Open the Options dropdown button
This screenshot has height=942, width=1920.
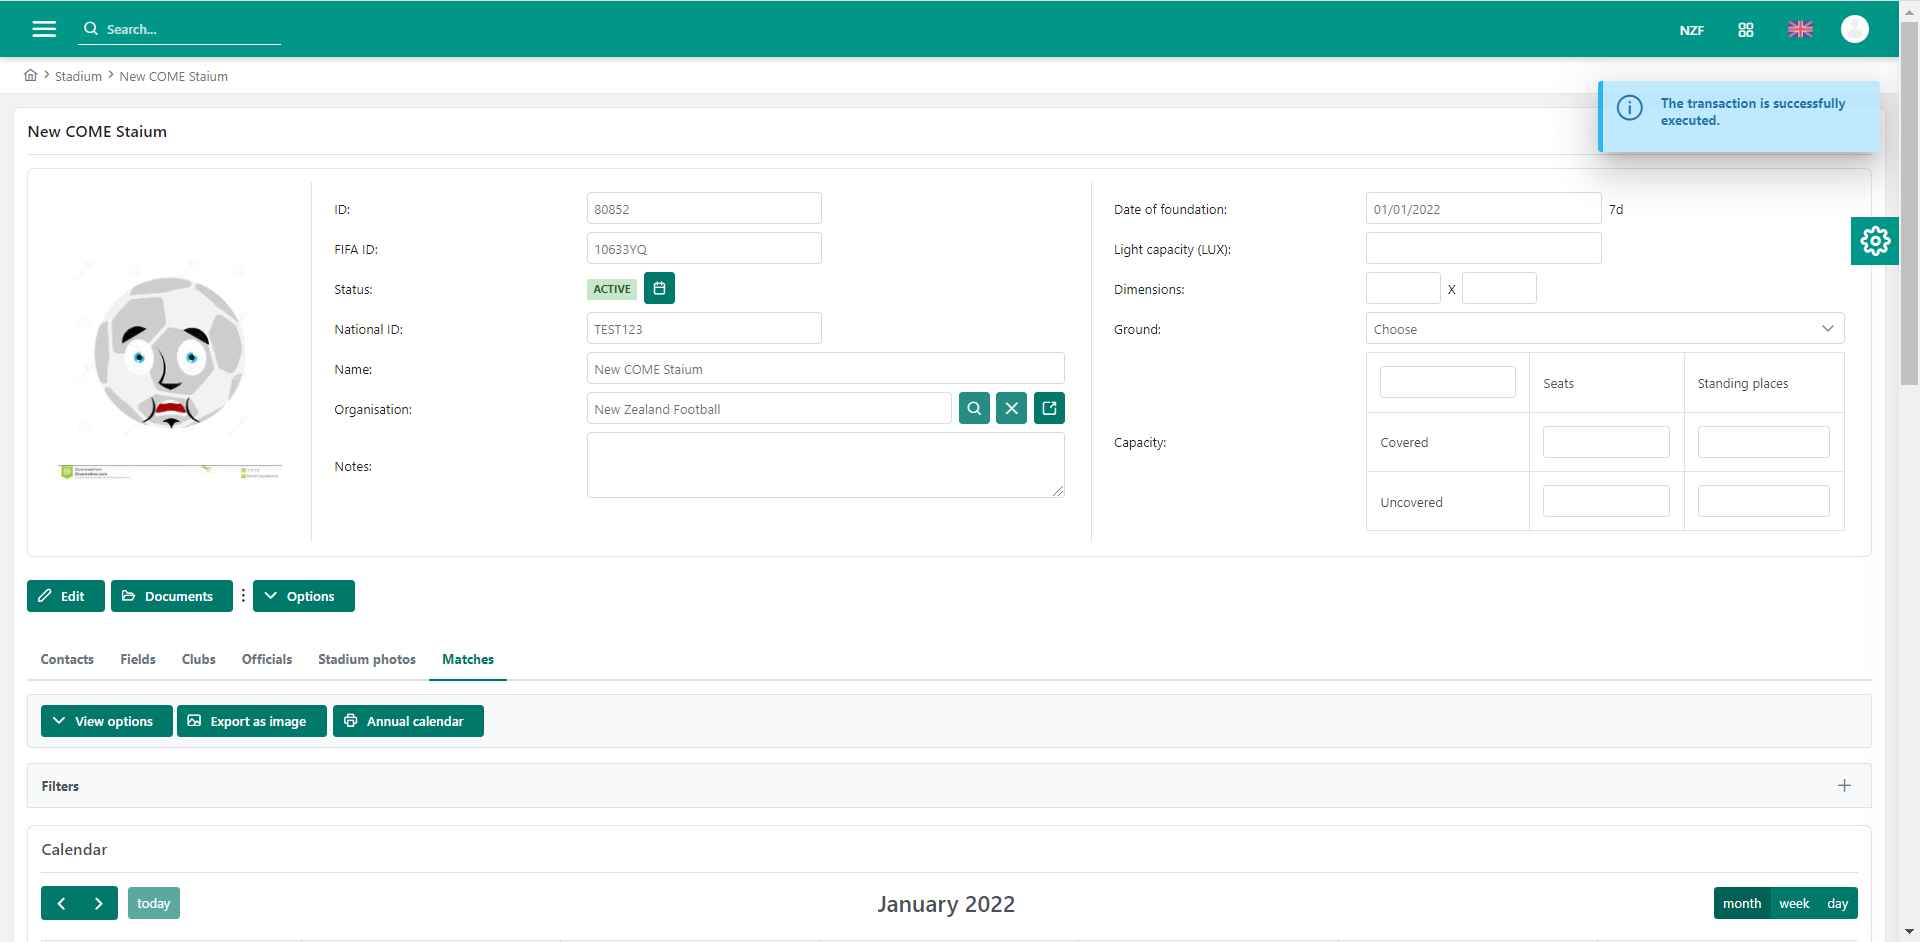(303, 596)
